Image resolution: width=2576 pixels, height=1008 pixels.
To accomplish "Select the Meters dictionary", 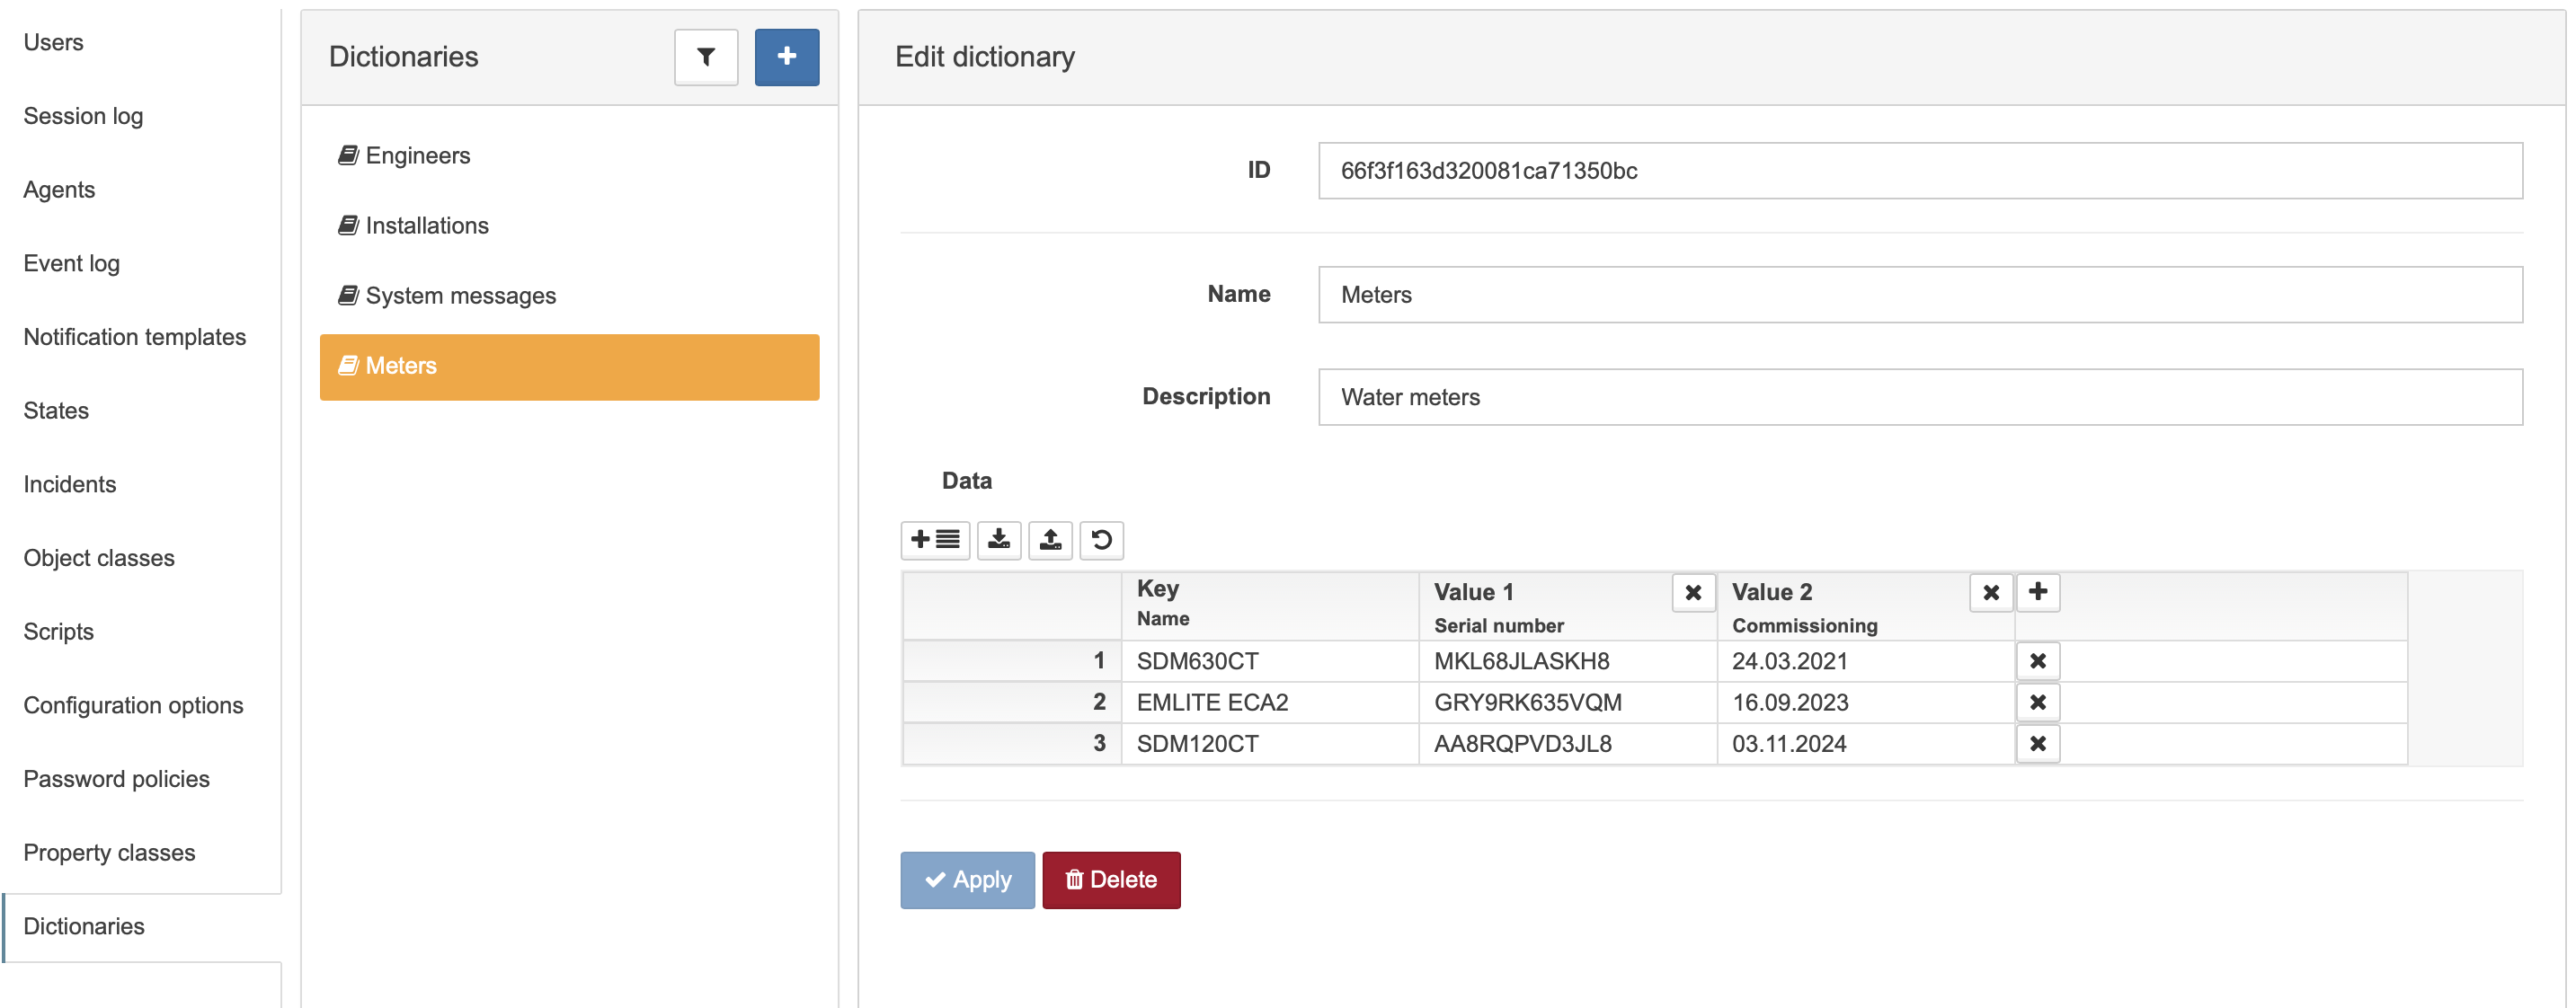I will (x=569, y=366).
